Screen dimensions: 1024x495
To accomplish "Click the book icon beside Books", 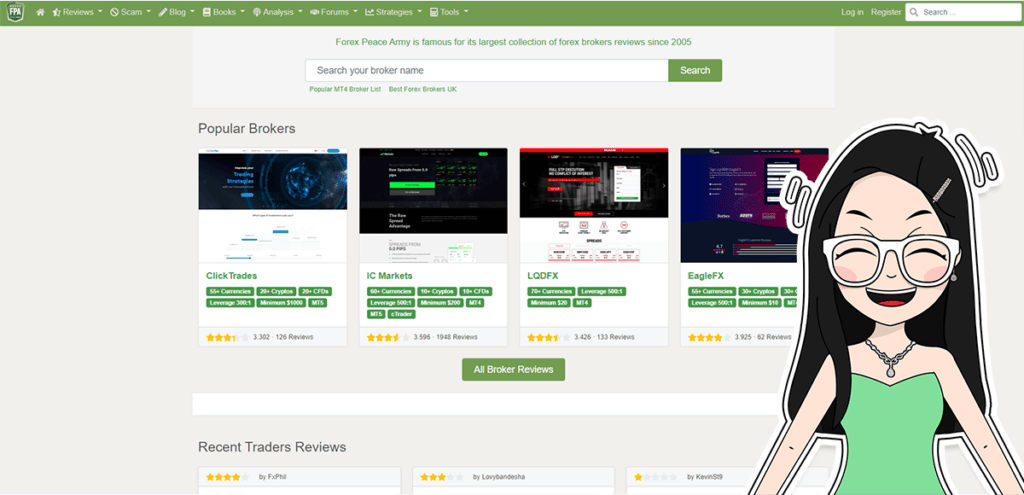I will coord(207,12).
